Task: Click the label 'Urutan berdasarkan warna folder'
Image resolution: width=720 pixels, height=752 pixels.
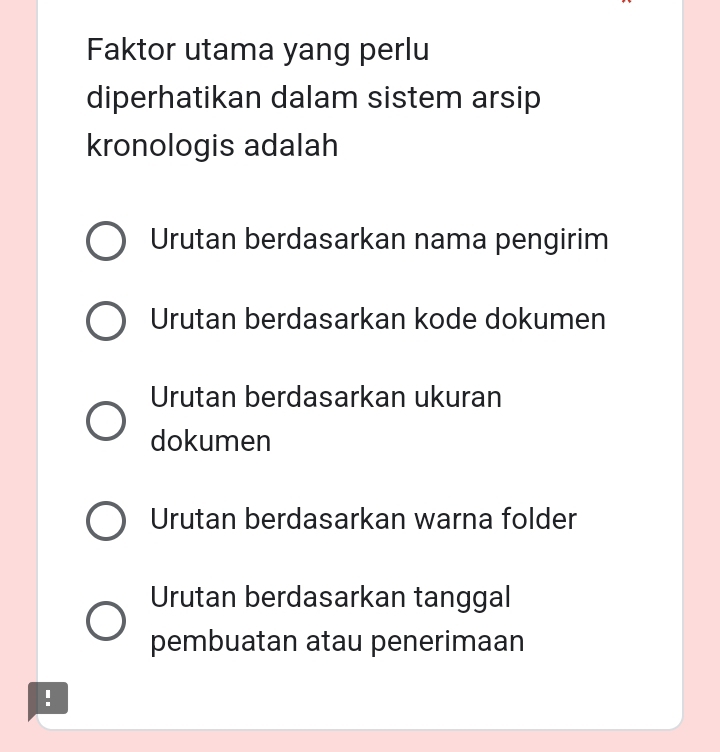Action: [x=363, y=520]
